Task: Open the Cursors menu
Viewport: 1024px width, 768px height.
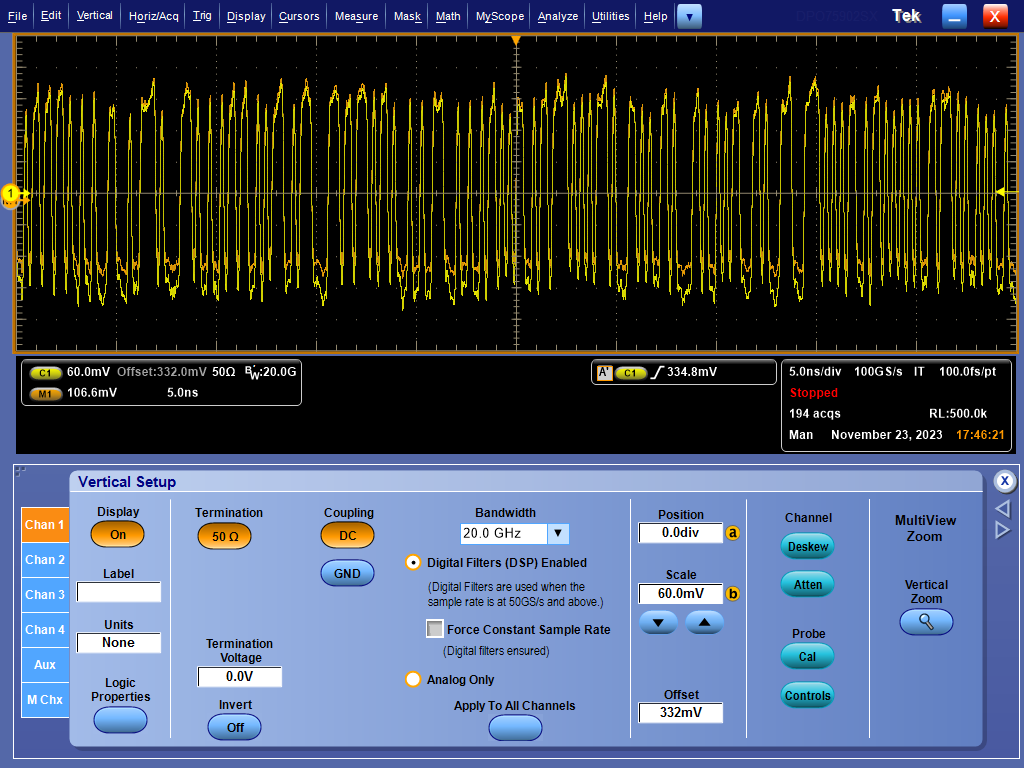Action: (299, 16)
